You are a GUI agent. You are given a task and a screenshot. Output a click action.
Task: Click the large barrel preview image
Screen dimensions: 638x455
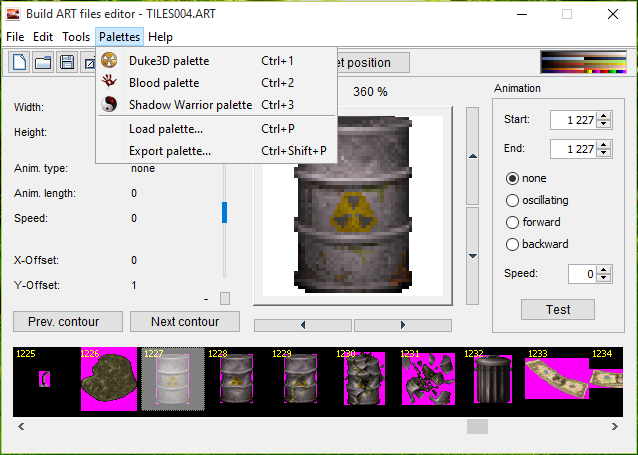coord(353,206)
